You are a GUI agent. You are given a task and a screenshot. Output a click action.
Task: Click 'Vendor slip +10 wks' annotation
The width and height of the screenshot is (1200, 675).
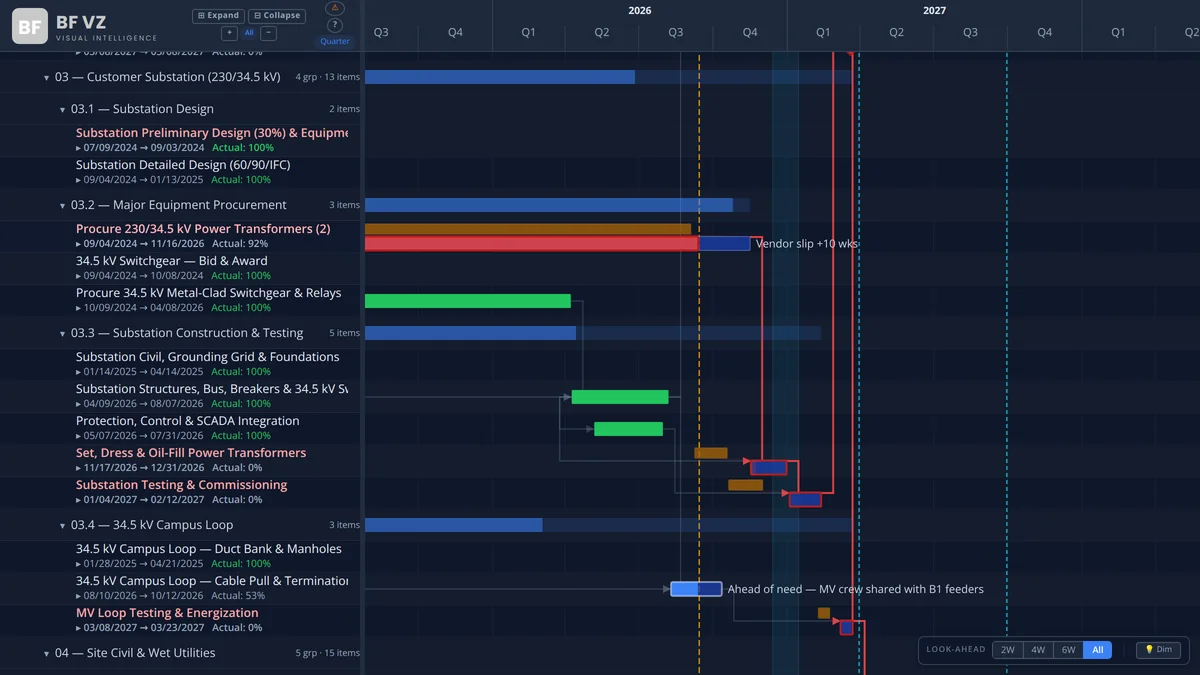807,244
